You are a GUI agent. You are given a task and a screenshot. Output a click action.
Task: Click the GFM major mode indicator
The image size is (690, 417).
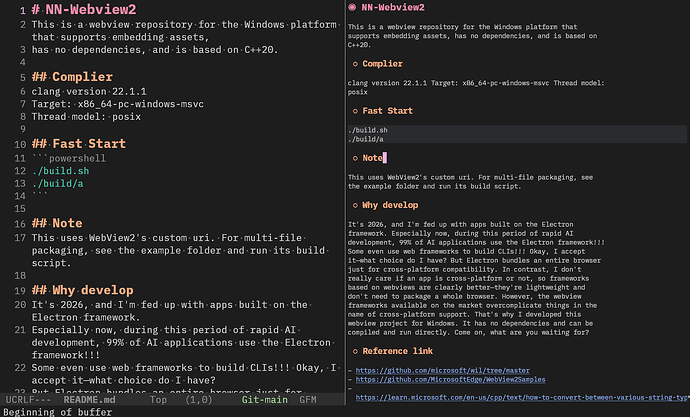(x=308, y=399)
